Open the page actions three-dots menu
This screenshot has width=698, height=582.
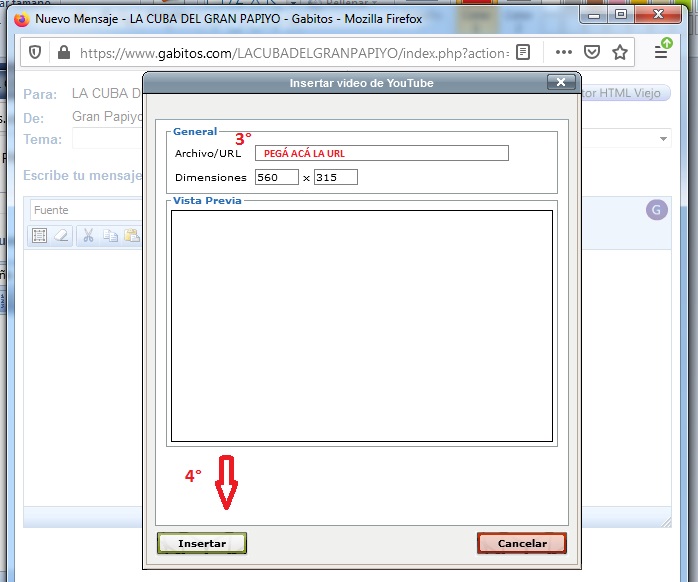click(563, 53)
